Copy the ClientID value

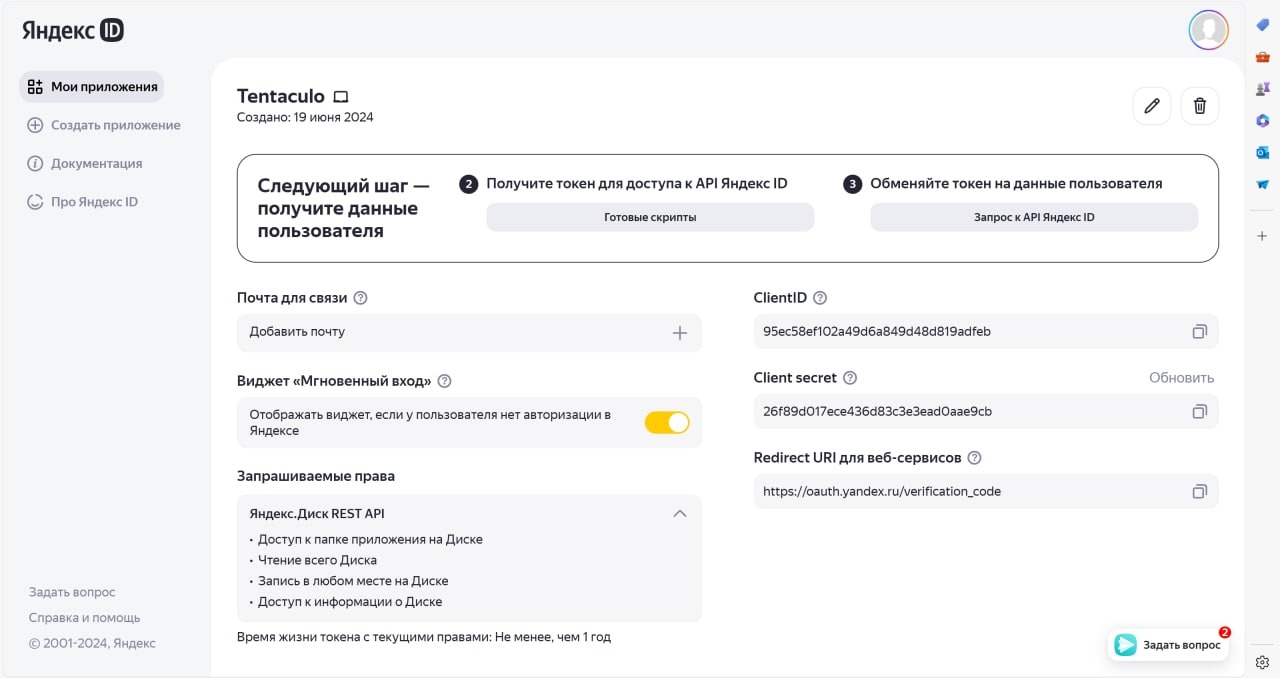point(1200,331)
